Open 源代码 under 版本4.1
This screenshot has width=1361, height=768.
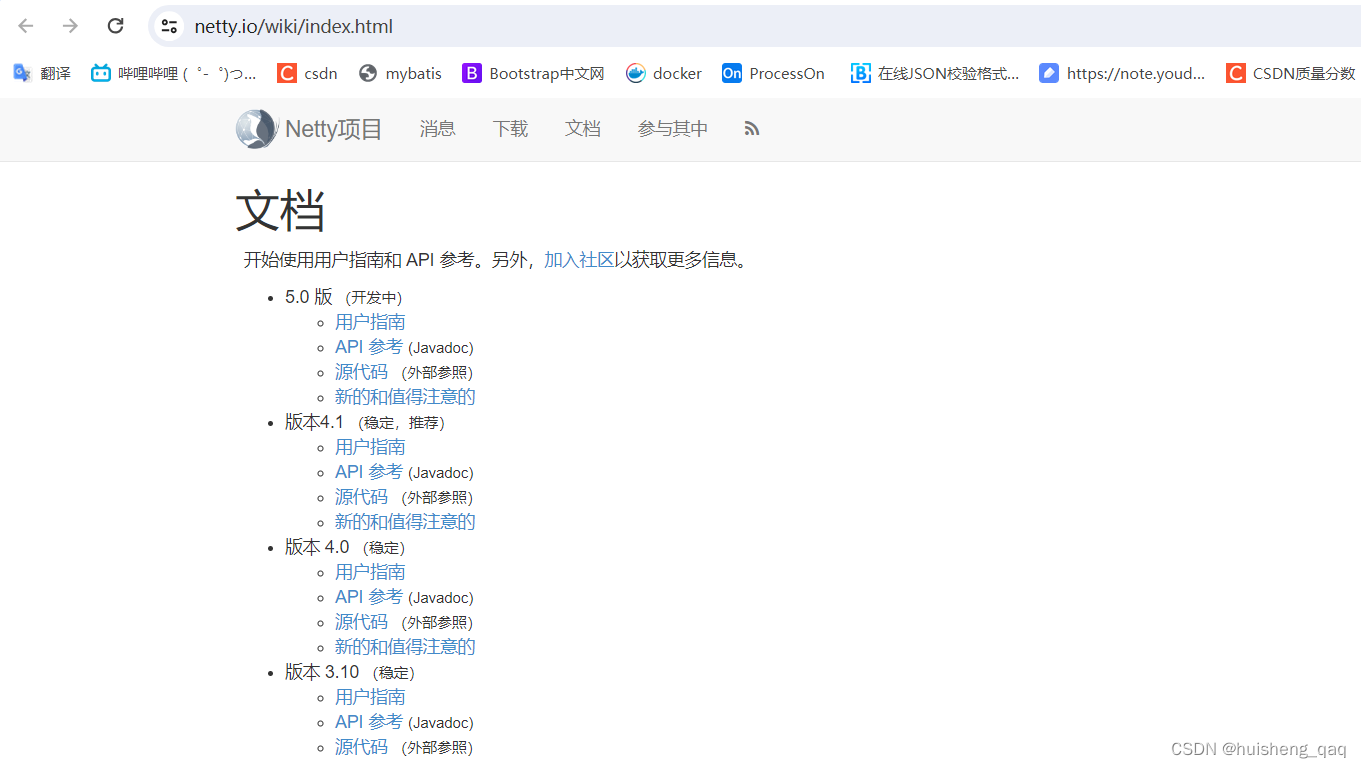(x=361, y=497)
